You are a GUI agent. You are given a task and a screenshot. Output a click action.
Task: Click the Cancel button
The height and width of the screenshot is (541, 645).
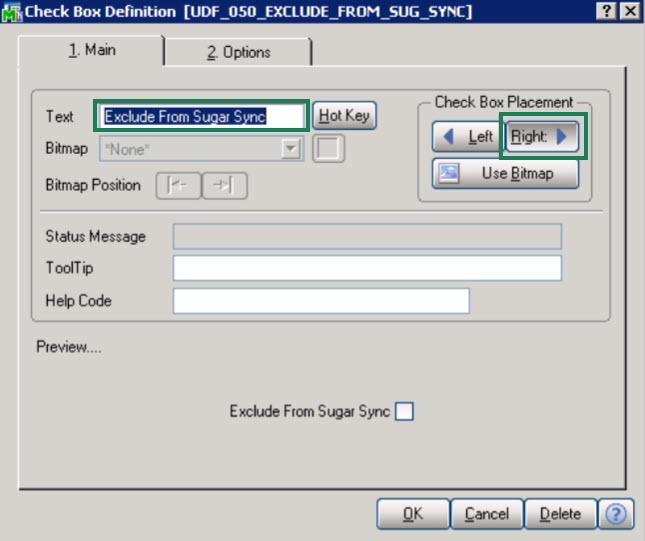pyautogui.click(x=486, y=514)
